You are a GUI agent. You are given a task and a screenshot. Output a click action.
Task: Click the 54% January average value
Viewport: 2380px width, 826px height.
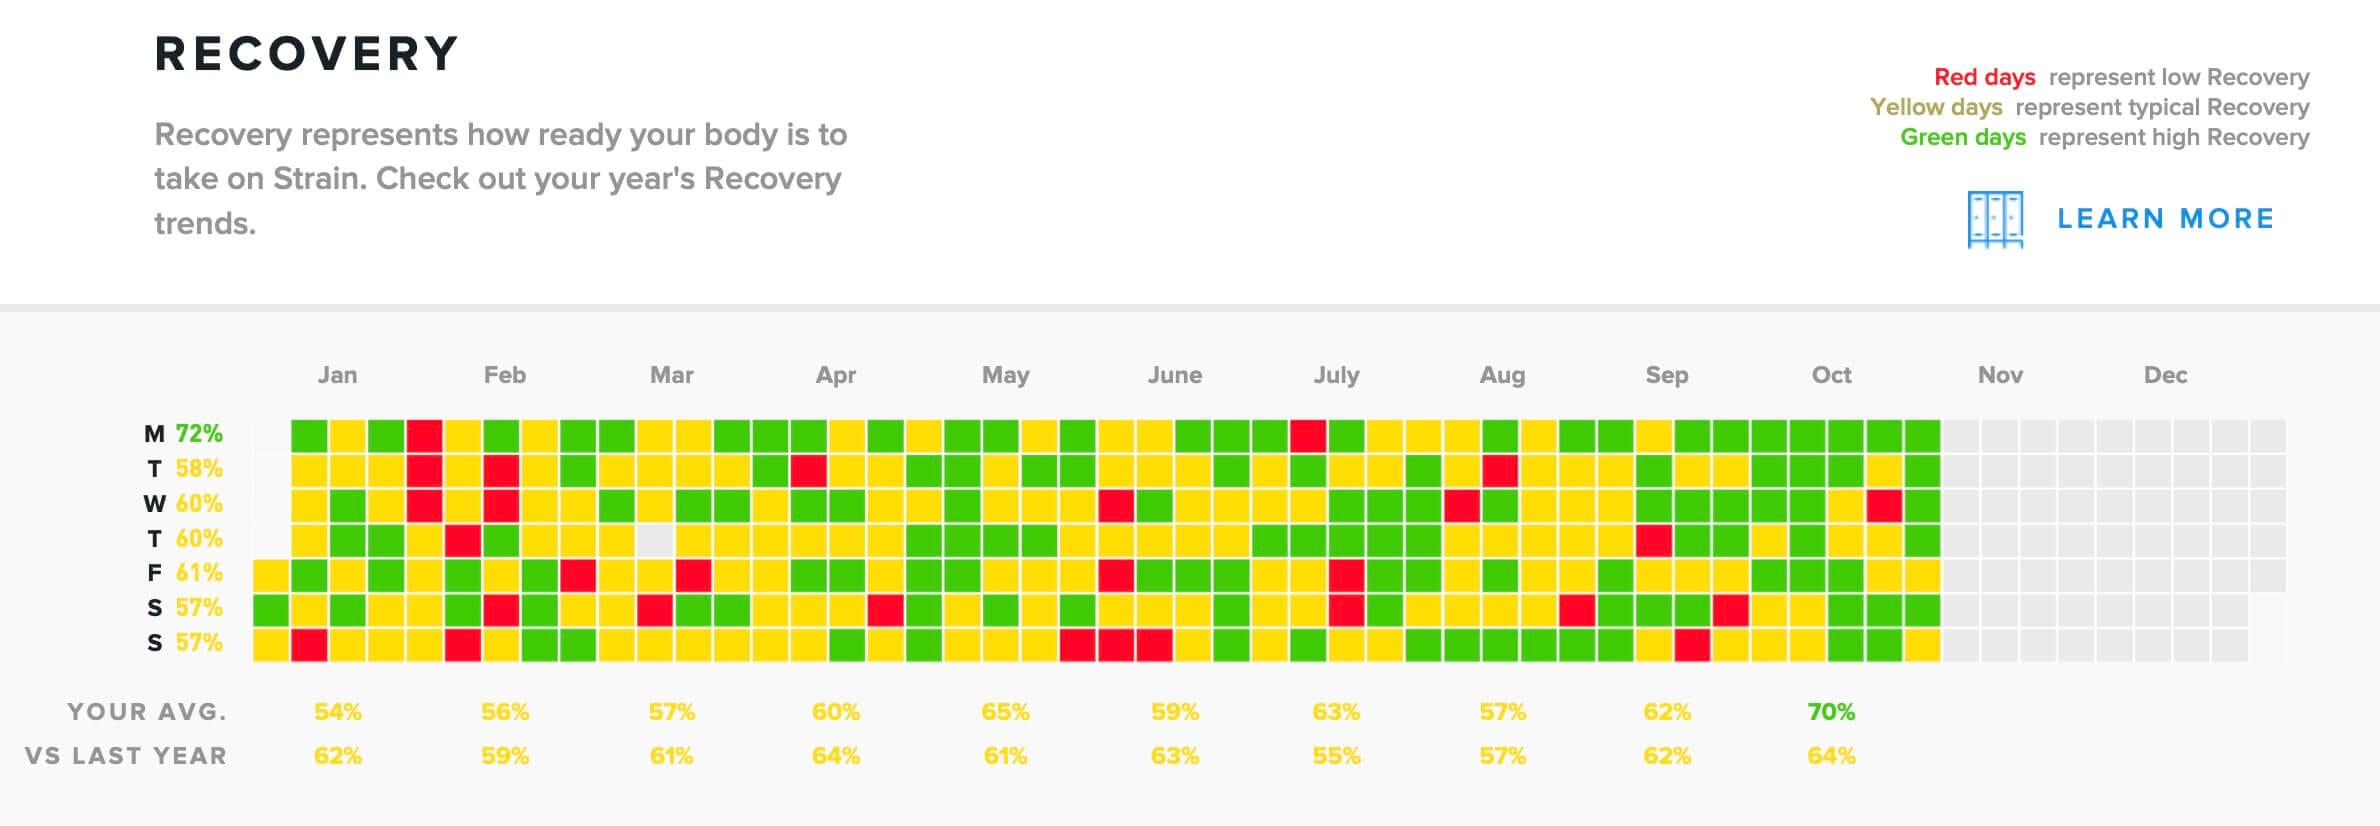338,712
